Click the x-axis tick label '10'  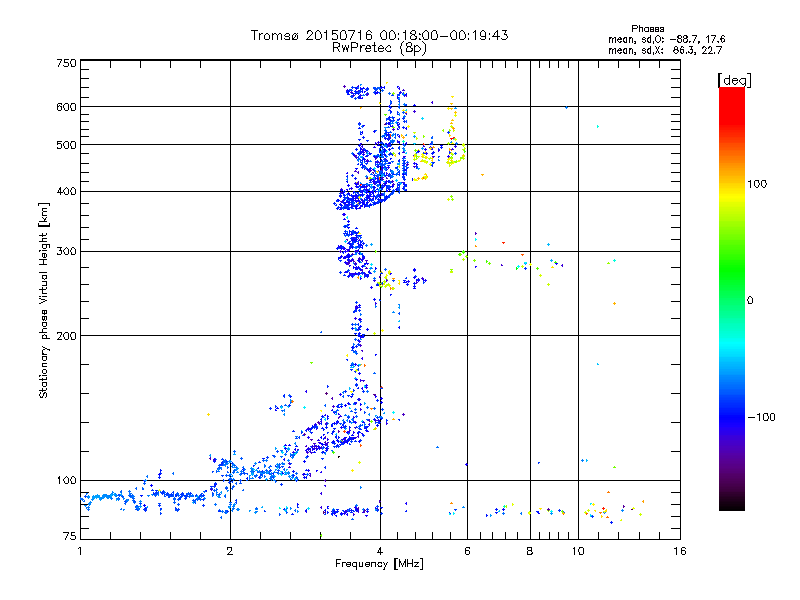click(x=578, y=551)
